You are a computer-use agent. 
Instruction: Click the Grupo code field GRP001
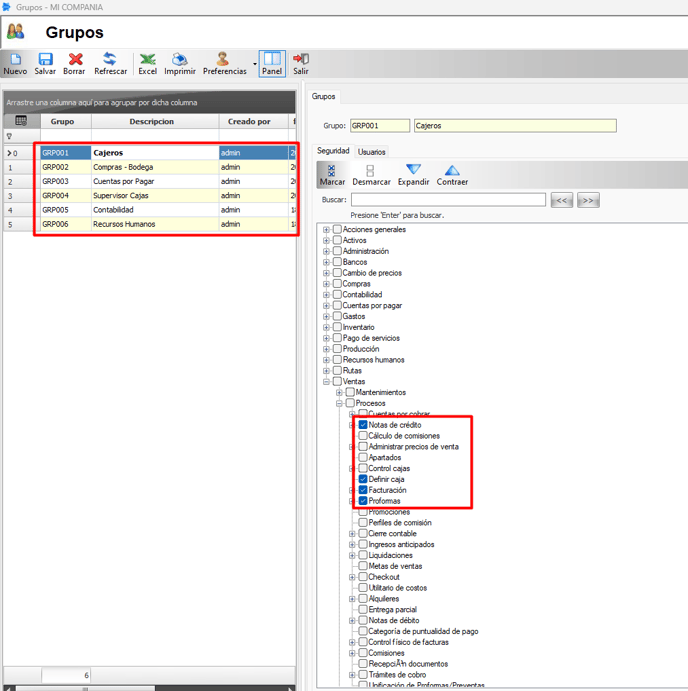click(380, 126)
